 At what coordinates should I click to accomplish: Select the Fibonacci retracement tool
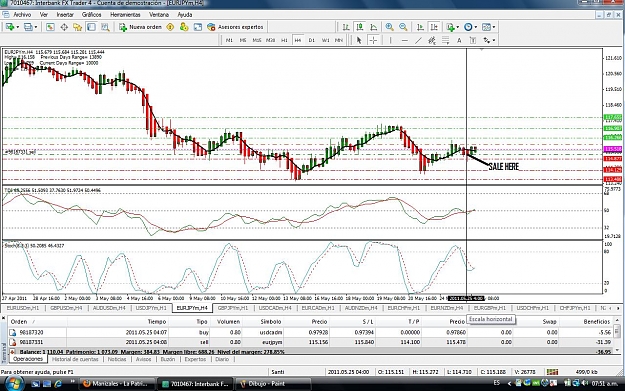(x=445, y=40)
